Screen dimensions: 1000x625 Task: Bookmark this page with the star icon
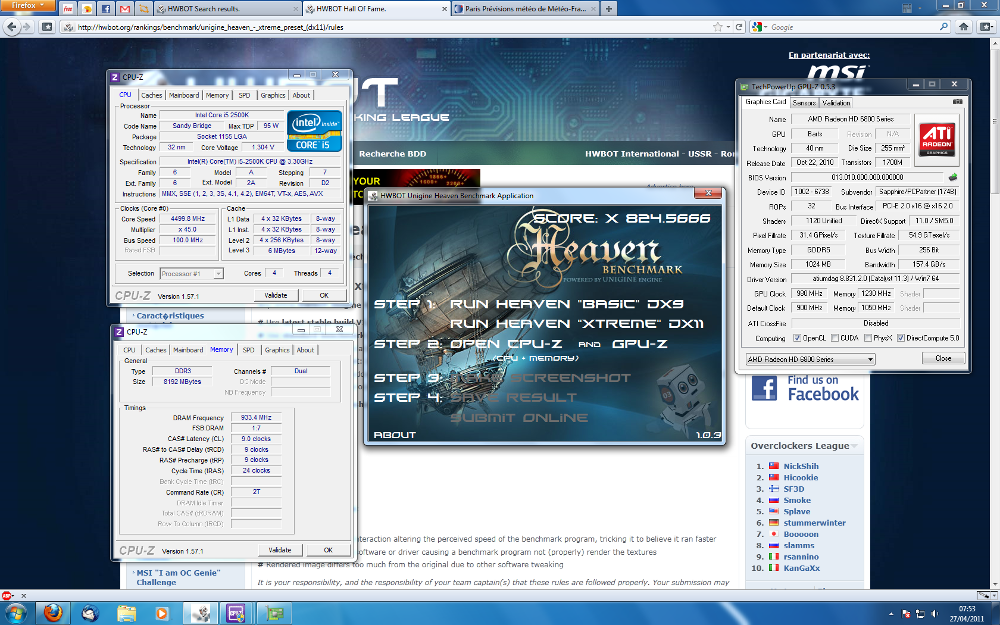click(717, 27)
